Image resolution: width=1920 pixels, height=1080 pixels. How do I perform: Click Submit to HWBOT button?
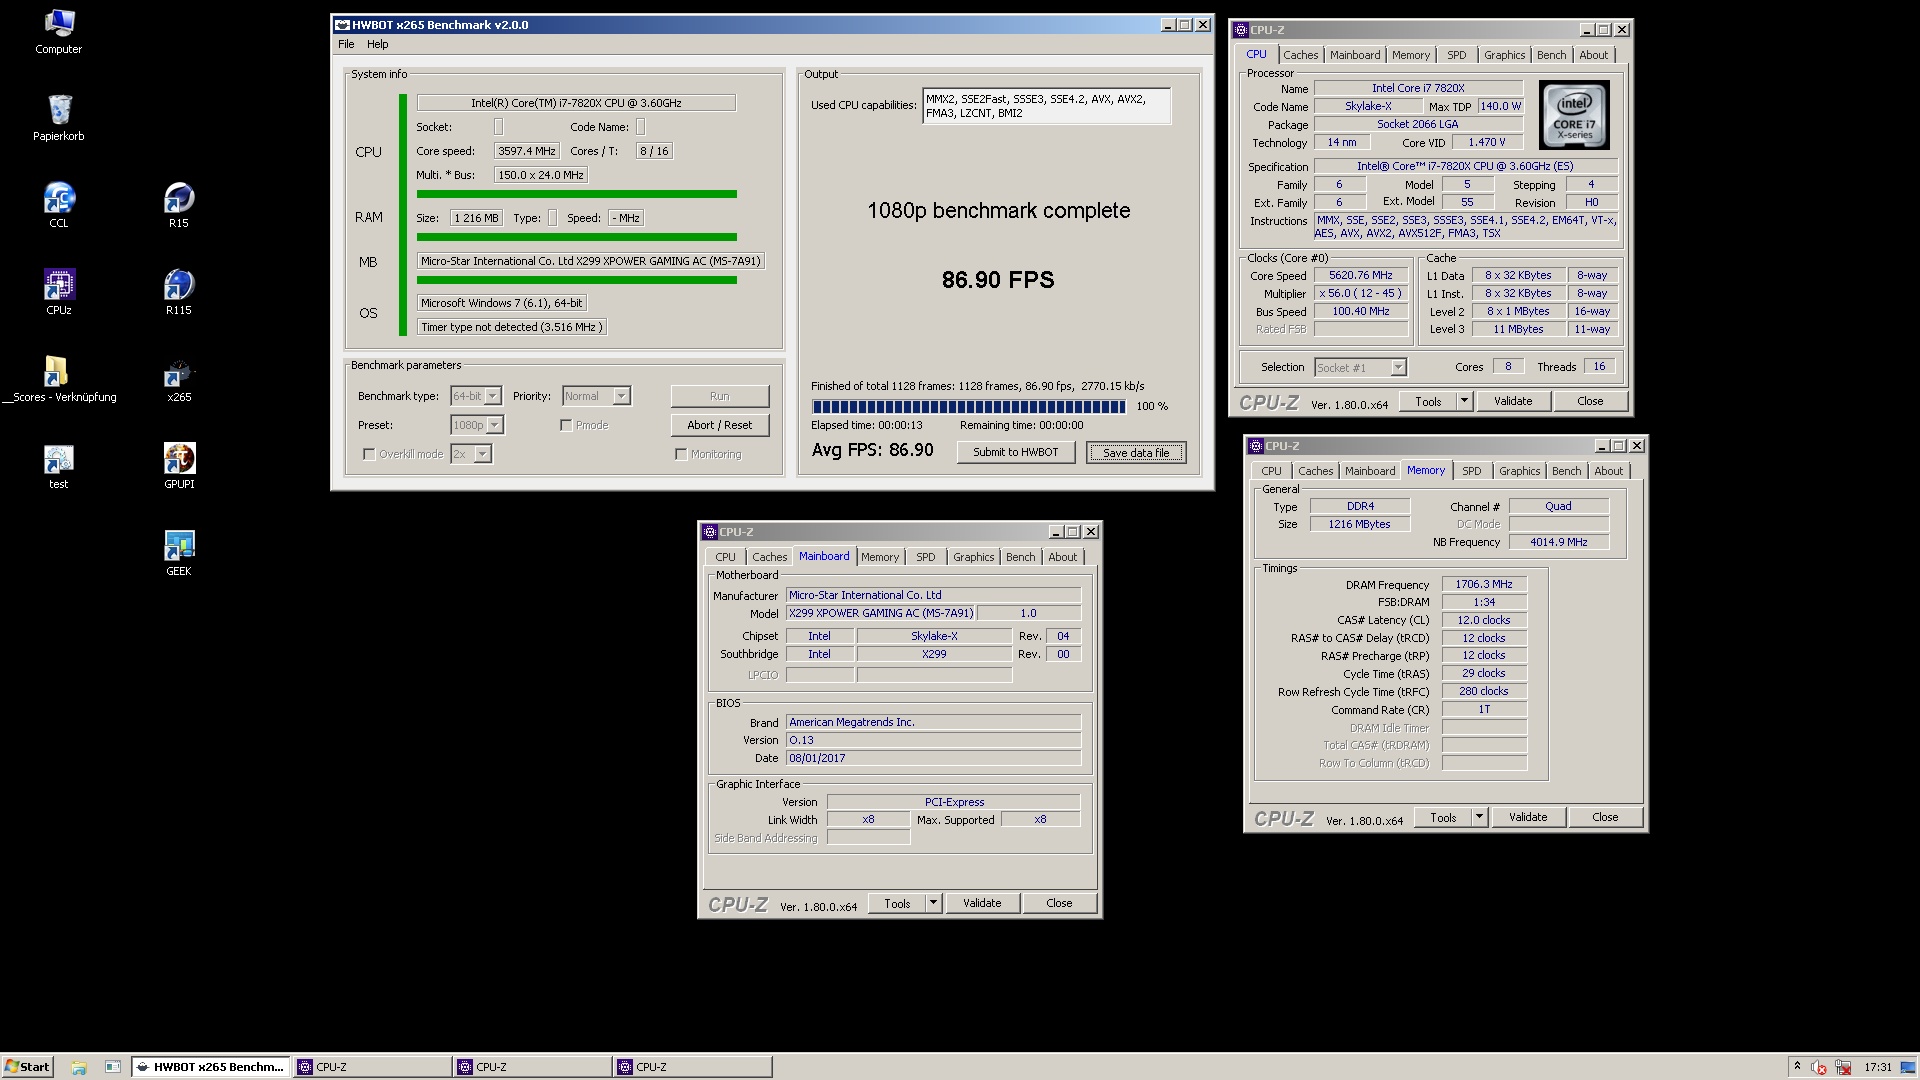[1015, 452]
